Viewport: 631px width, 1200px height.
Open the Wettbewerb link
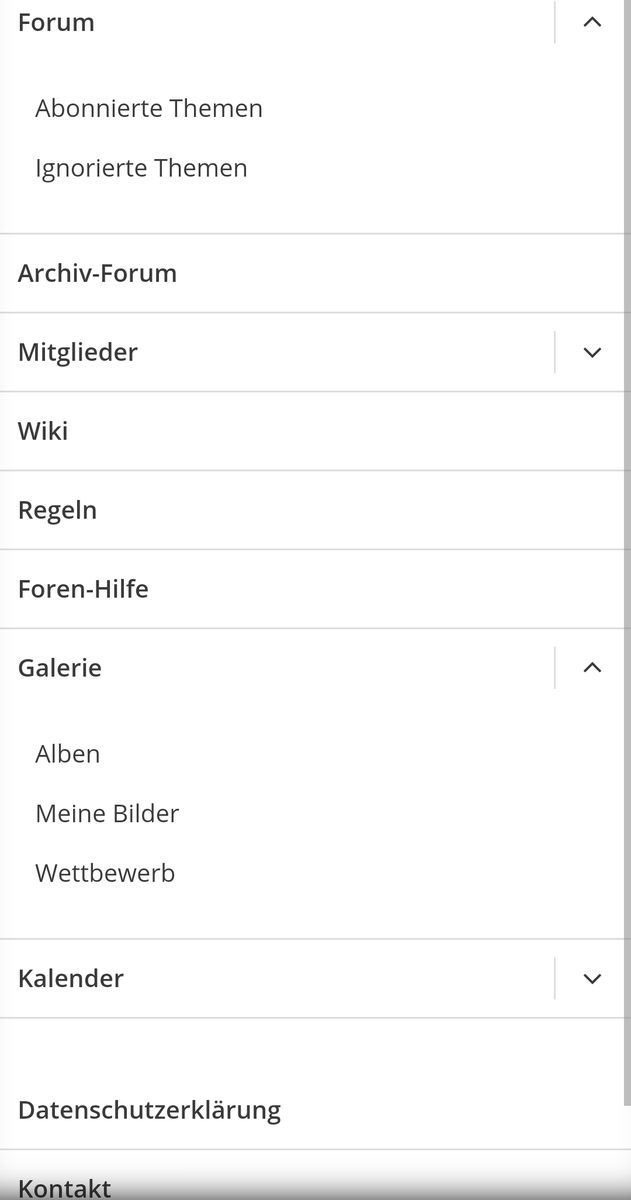pyautogui.click(x=105, y=873)
